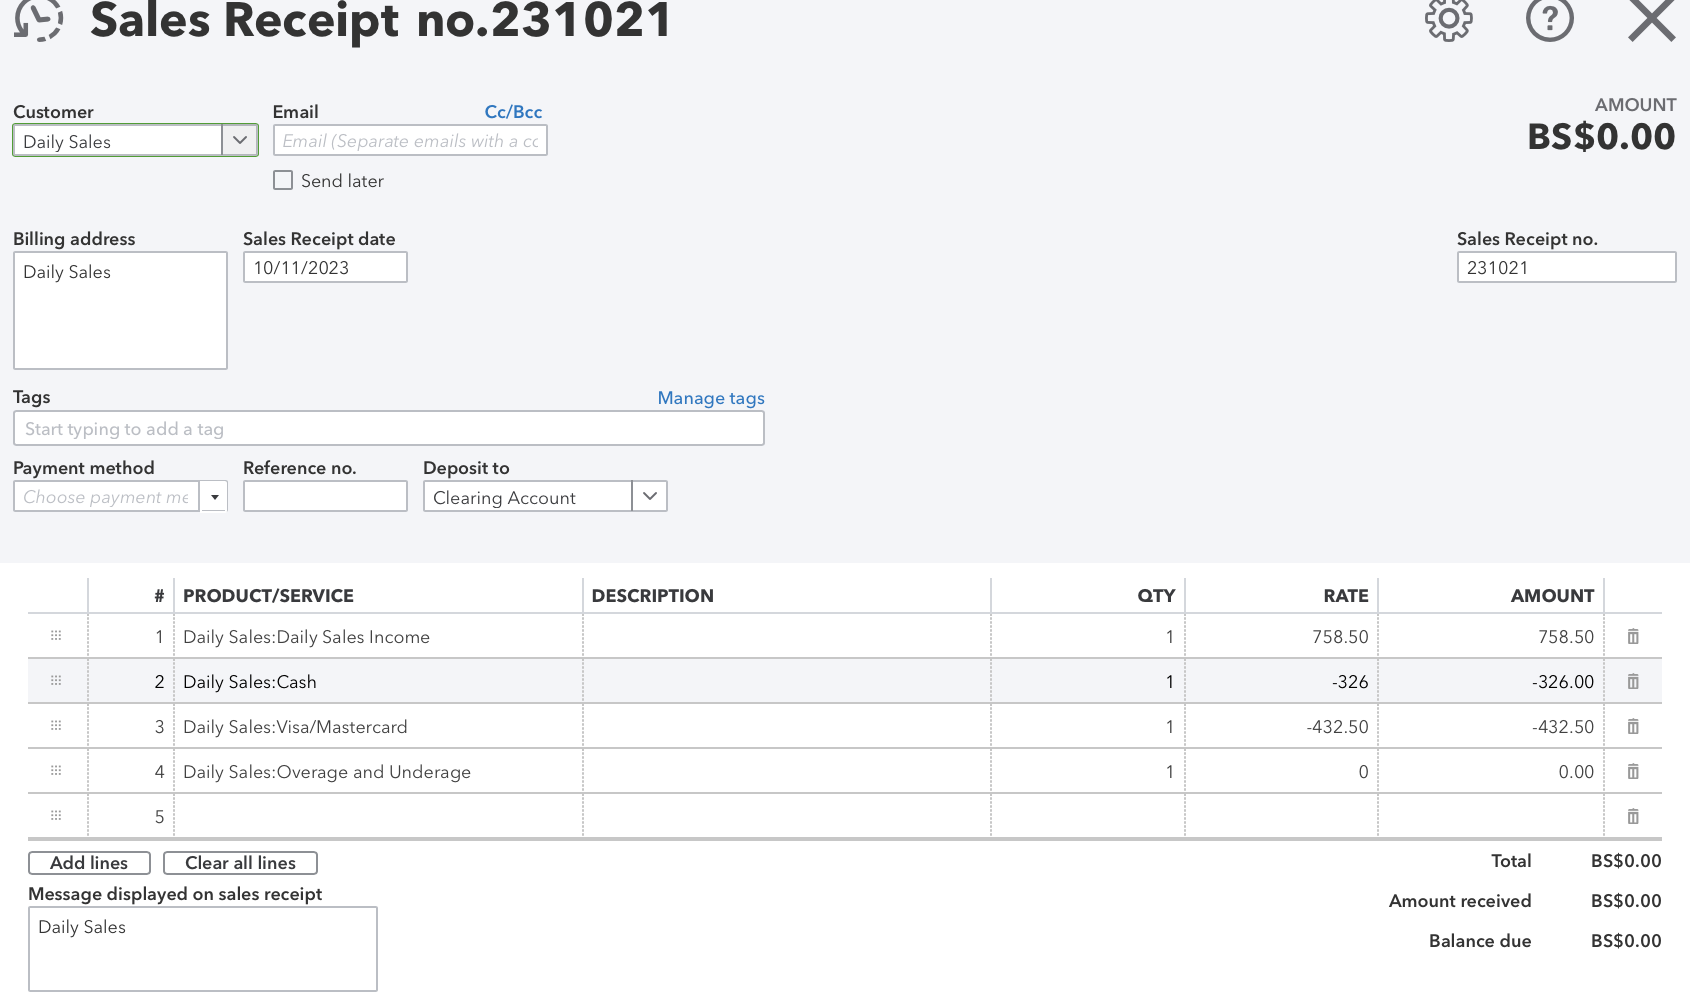The width and height of the screenshot is (1690, 1004).
Task: Delete the Visa/Mastercard line
Action: tap(1632, 727)
